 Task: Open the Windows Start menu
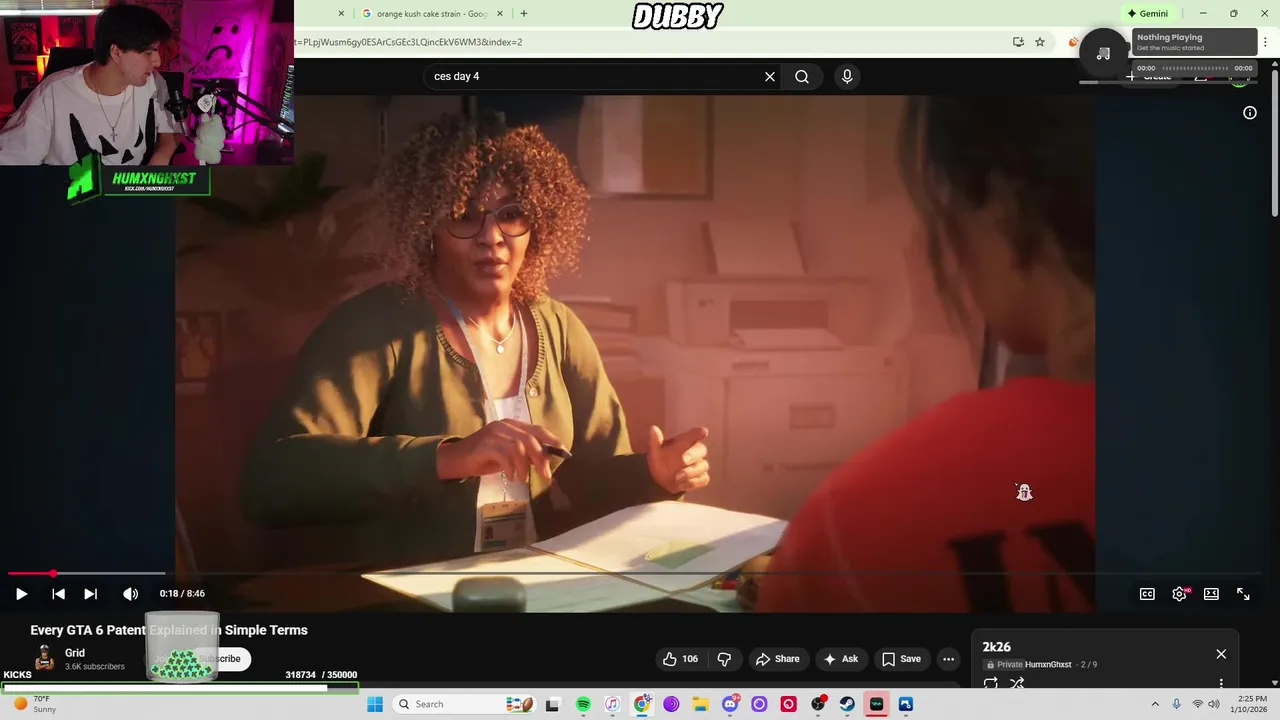click(375, 704)
